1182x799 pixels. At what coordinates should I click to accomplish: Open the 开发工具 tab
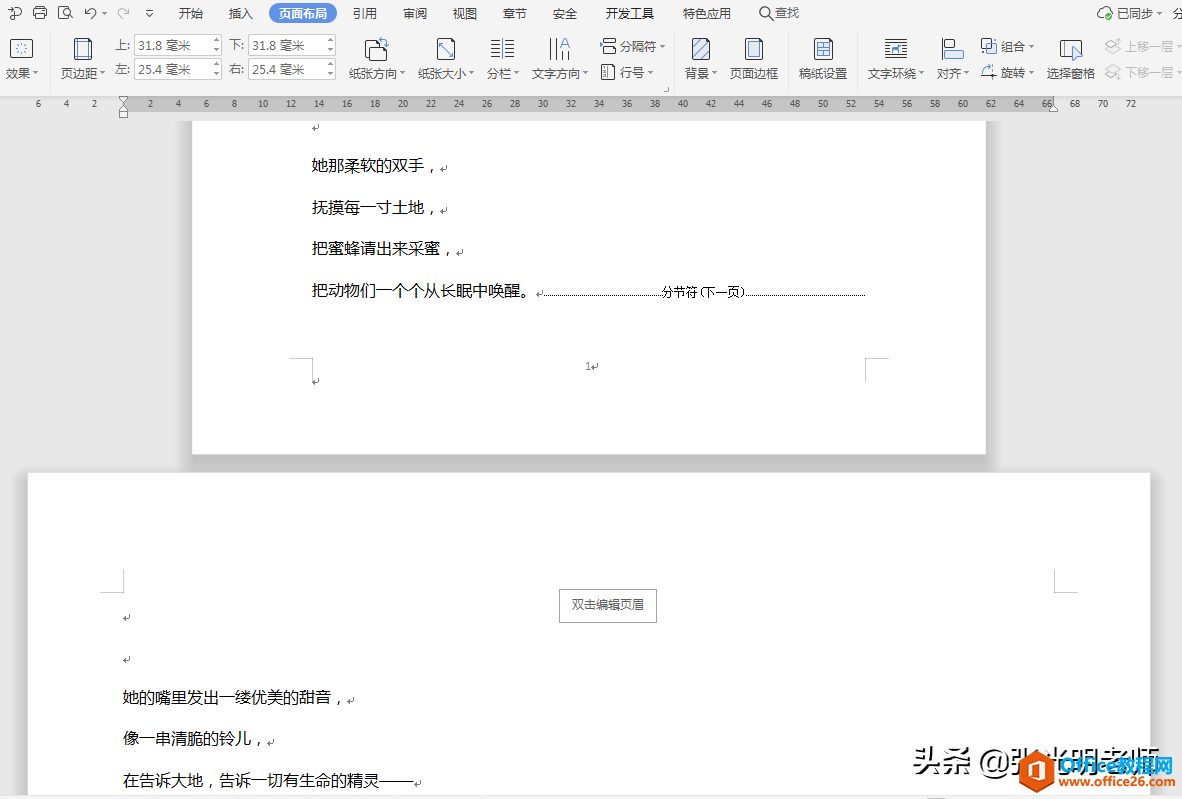click(629, 14)
